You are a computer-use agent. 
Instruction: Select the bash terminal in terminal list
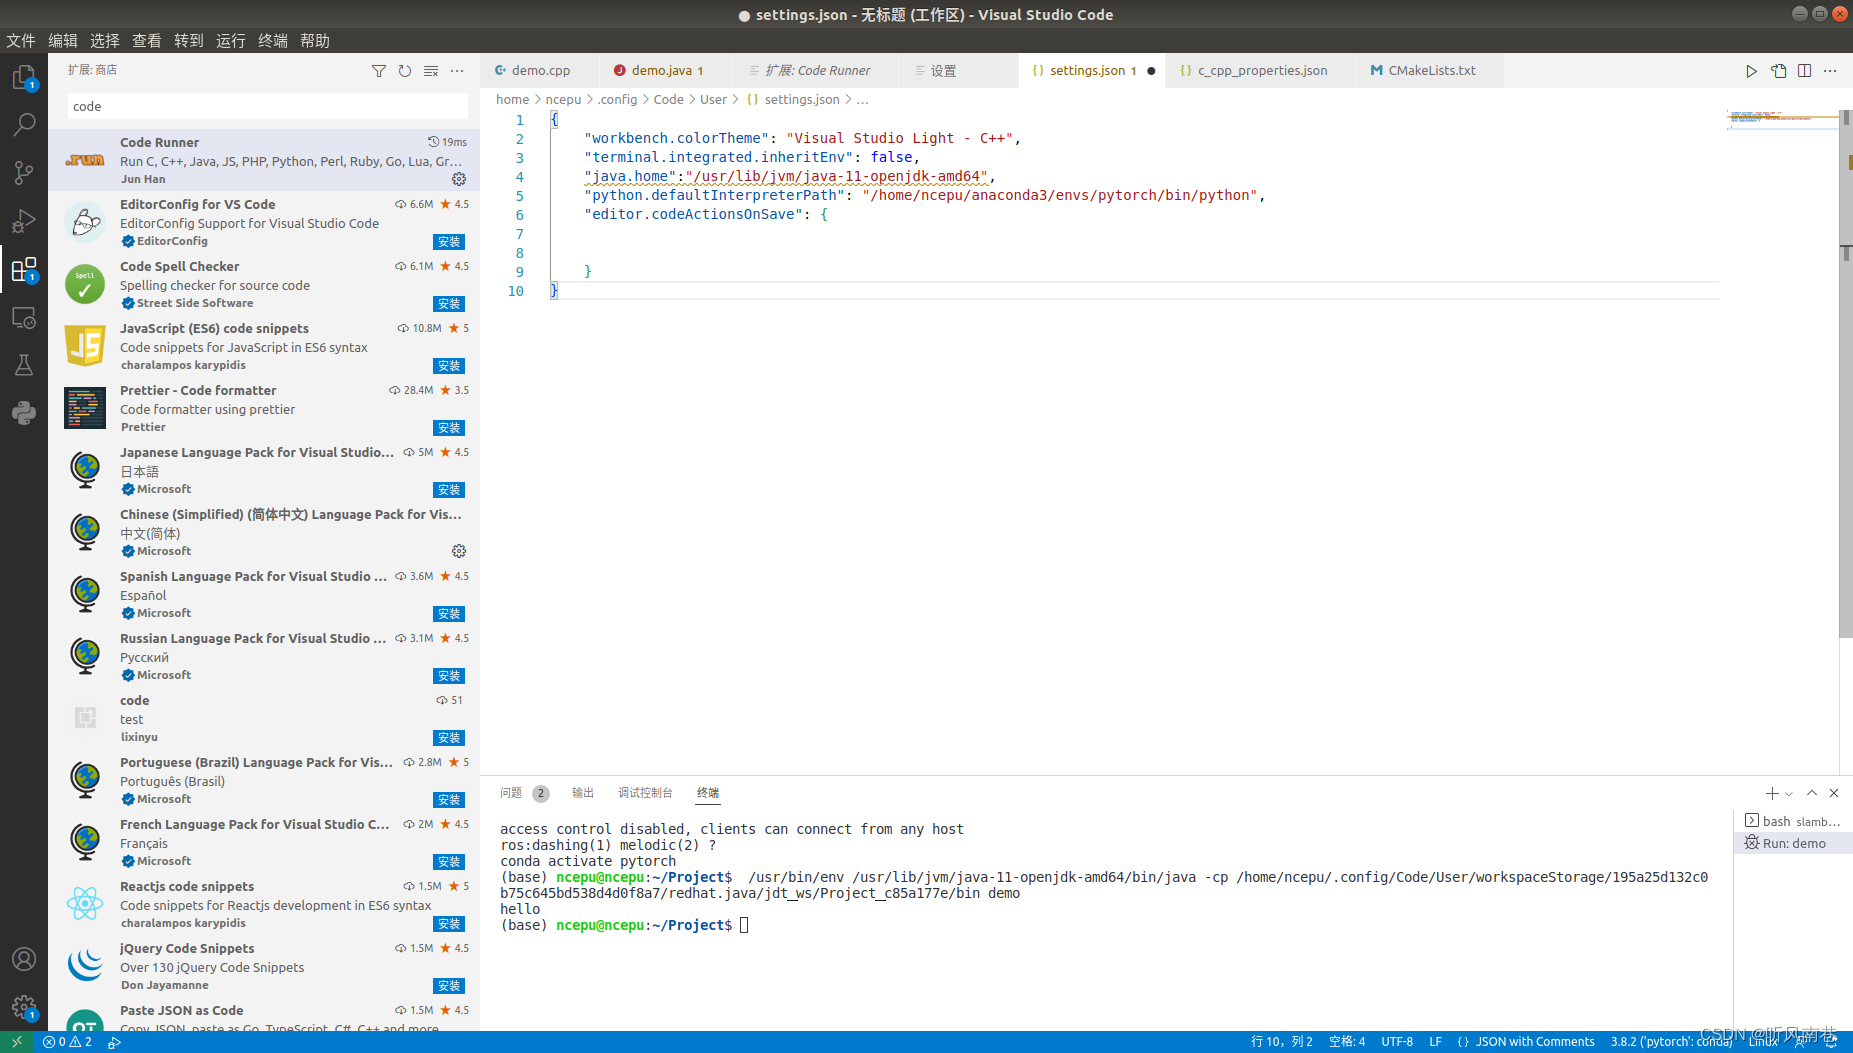(x=1793, y=821)
